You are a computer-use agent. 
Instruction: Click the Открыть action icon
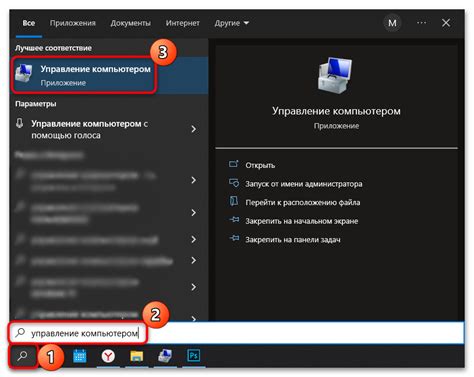tap(234, 164)
